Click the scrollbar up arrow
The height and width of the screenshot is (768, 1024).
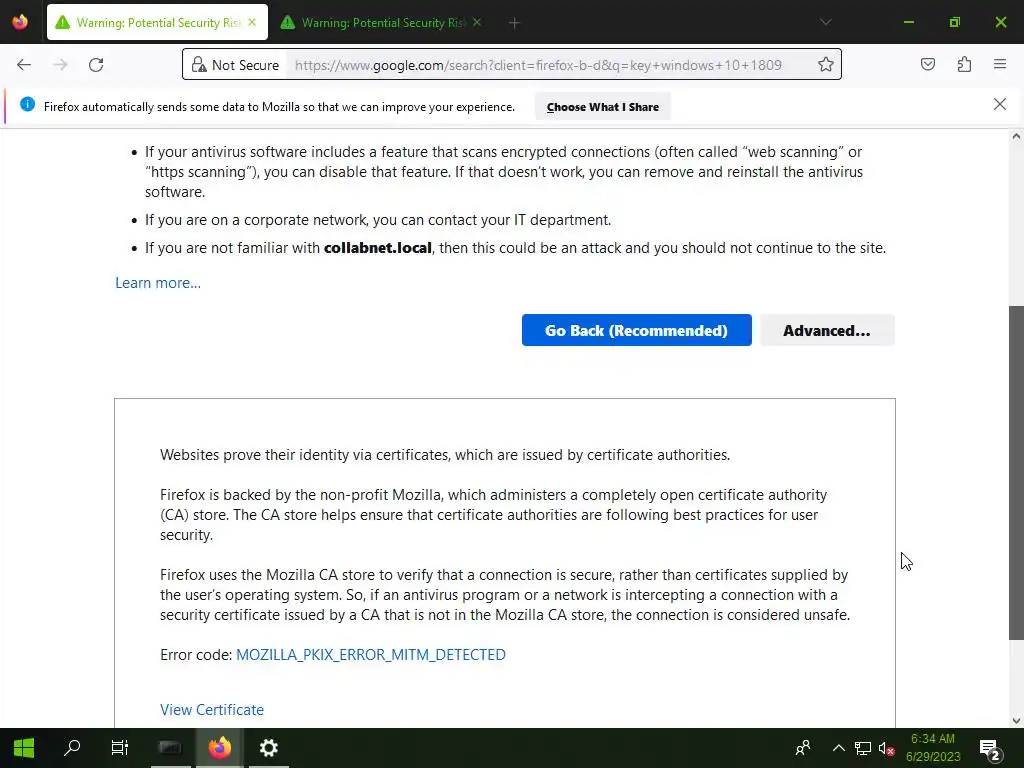tap(1016, 136)
